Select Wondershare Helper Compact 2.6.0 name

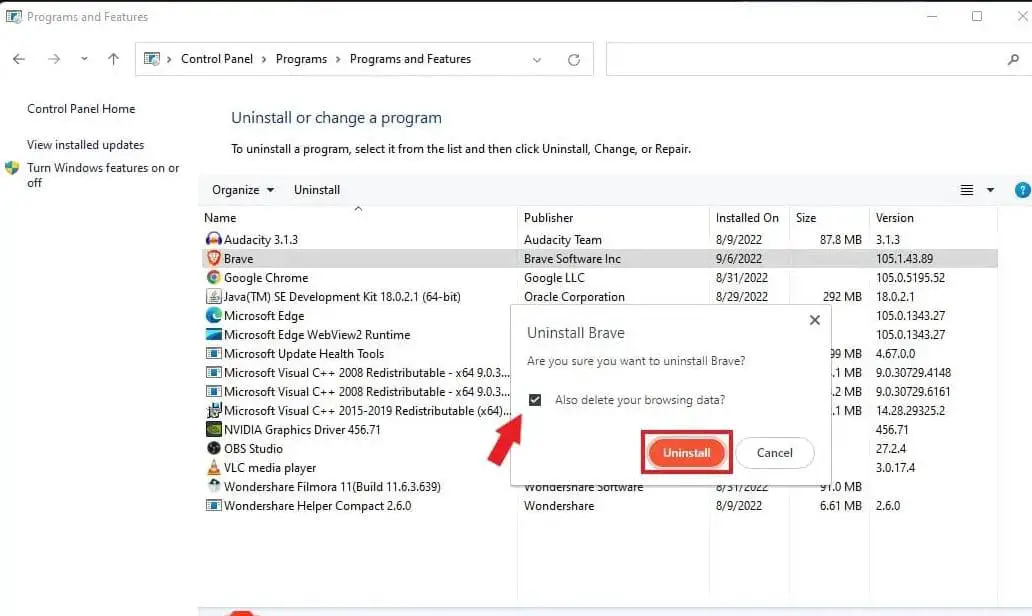(x=317, y=506)
